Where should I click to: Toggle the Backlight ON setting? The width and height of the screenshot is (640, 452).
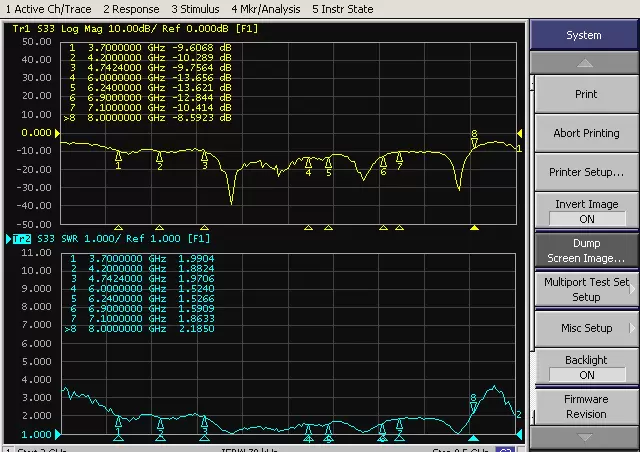[x=586, y=367]
